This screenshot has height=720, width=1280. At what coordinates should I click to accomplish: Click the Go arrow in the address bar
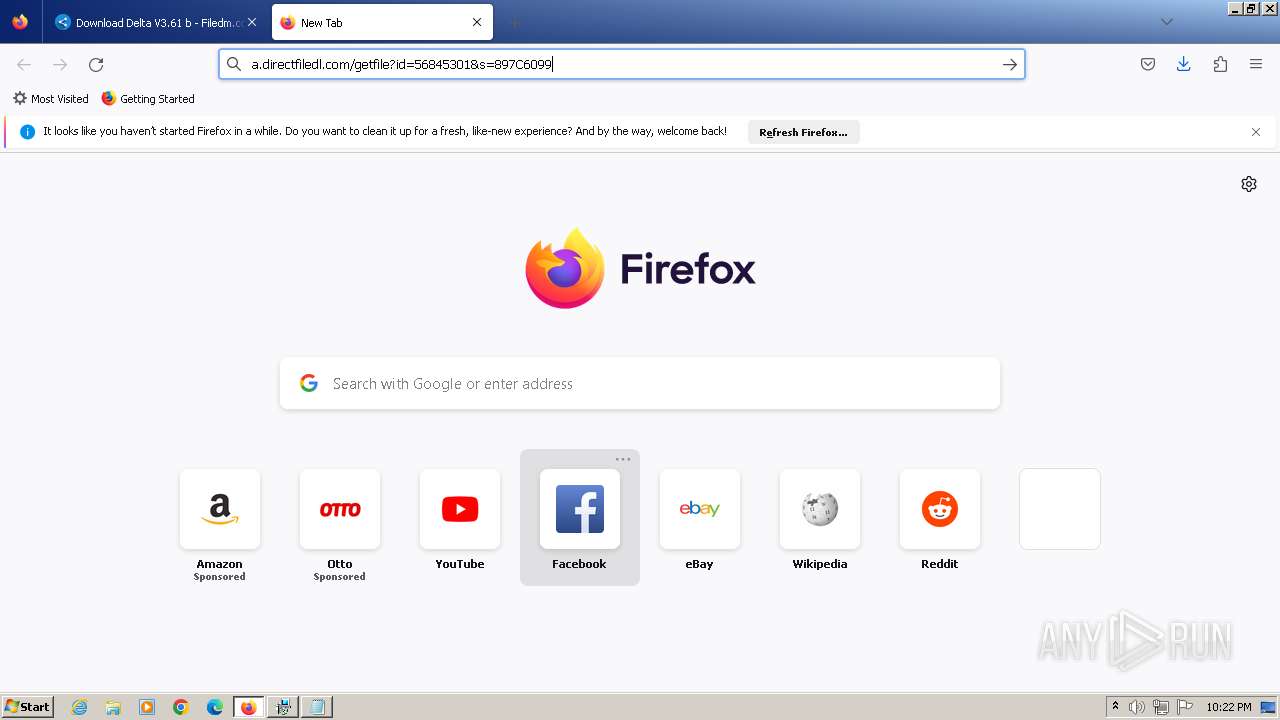[1010, 64]
